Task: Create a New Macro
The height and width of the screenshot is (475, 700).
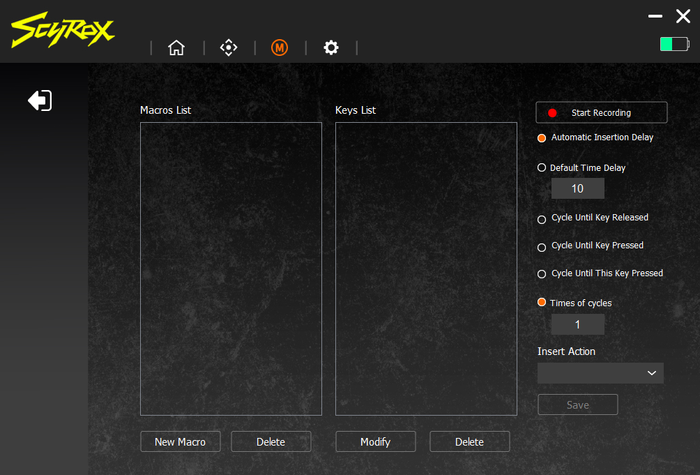Action: coord(180,442)
